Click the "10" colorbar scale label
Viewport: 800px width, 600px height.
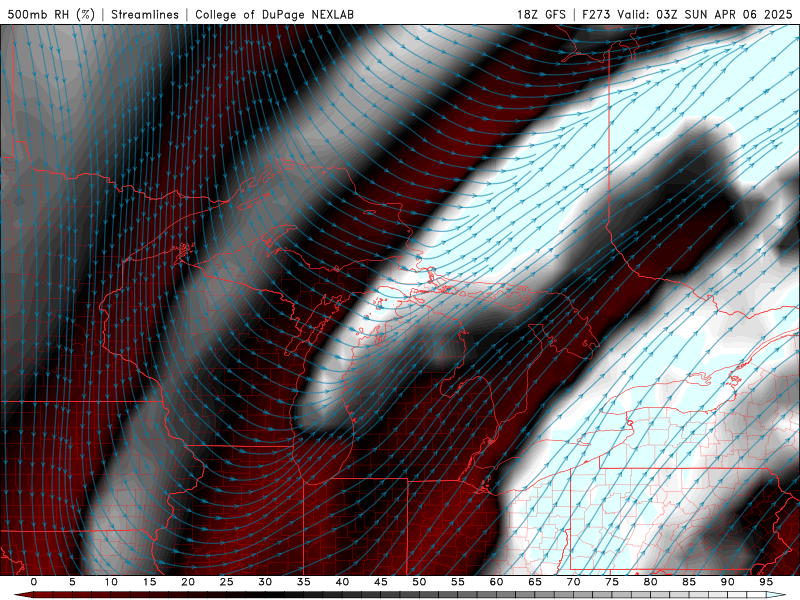(111, 582)
